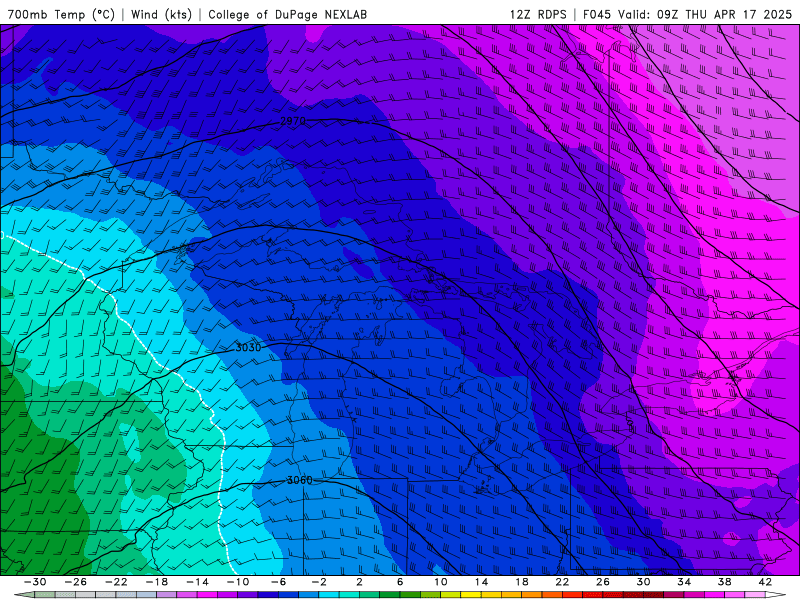Click the -22 value on the color scale

tap(116, 582)
